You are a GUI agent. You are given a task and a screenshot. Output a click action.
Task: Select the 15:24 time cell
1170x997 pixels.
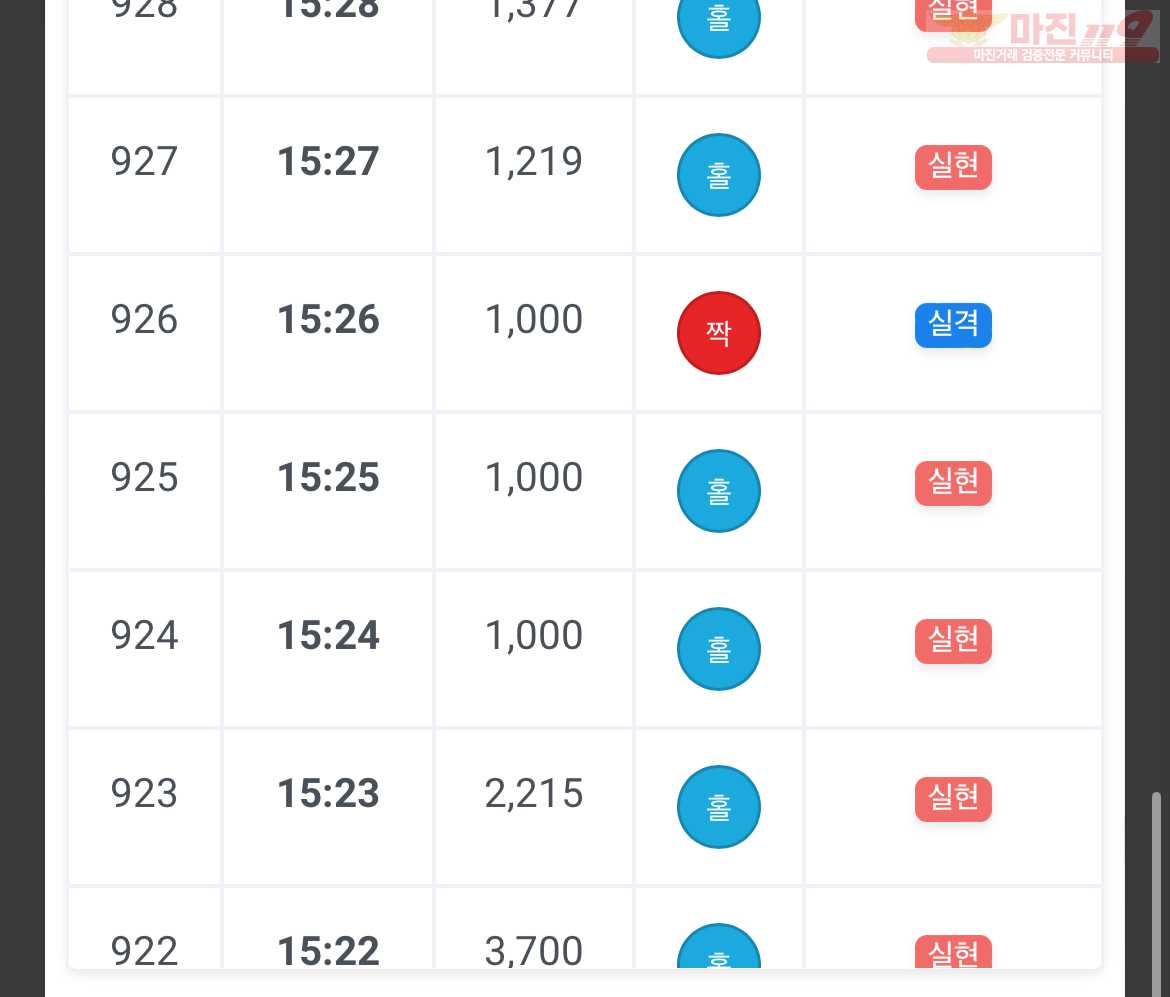coord(328,649)
